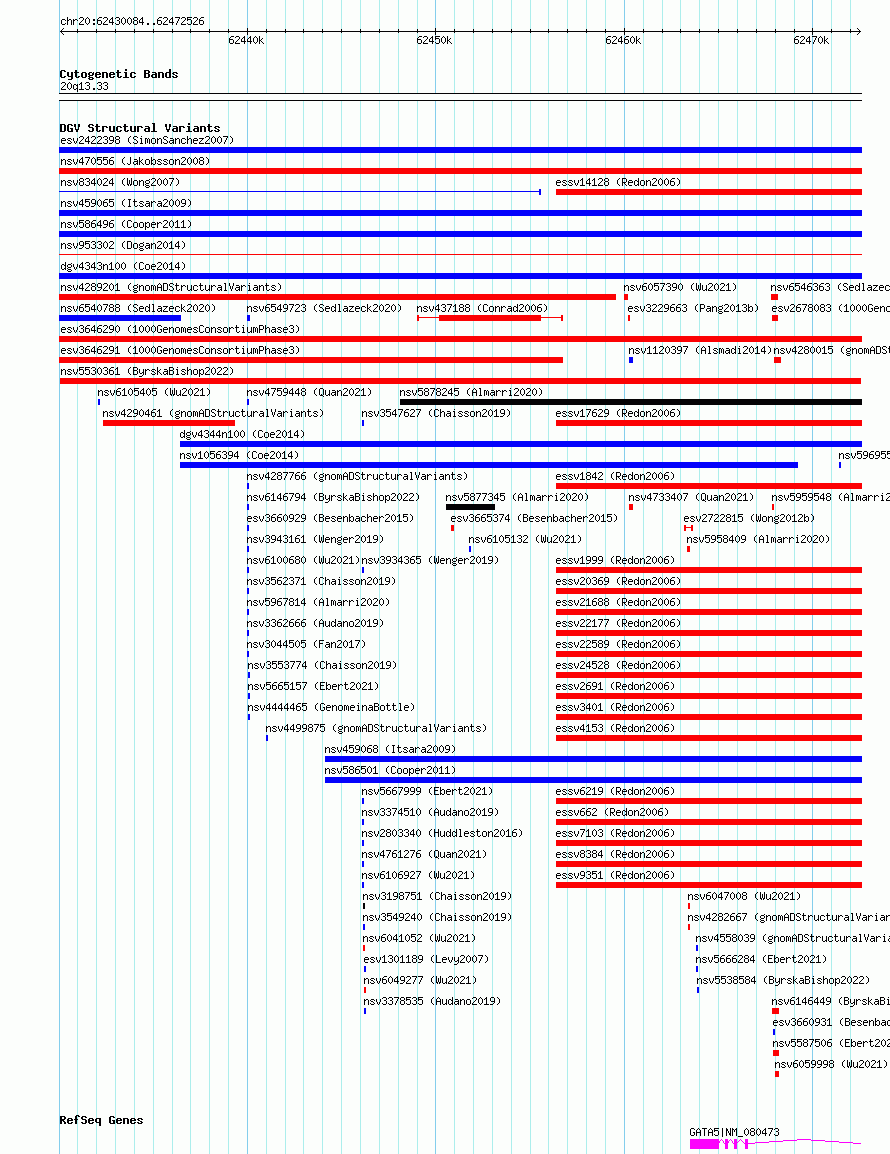
Task: Open nsv5967814 (Almarri2020) variant
Action: point(318,602)
